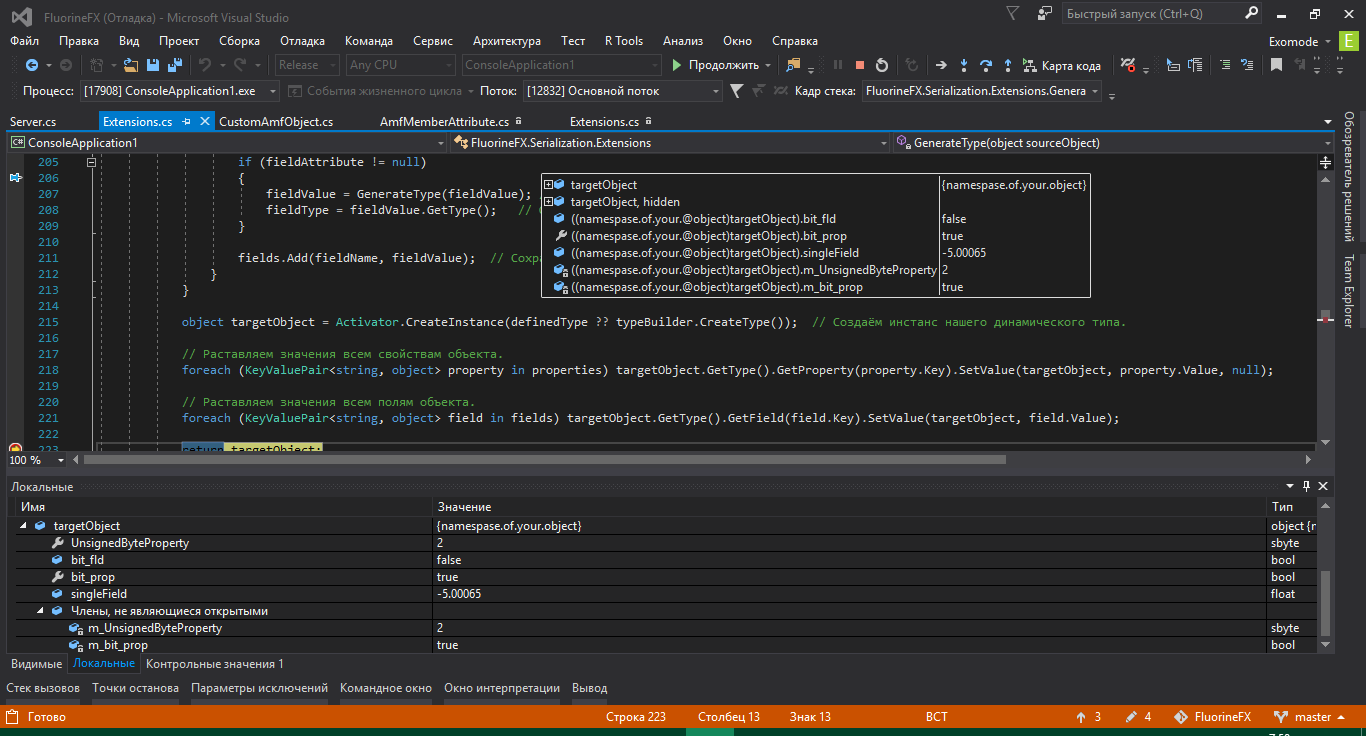
Task: Save the current file with Save icon
Action: [153, 65]
